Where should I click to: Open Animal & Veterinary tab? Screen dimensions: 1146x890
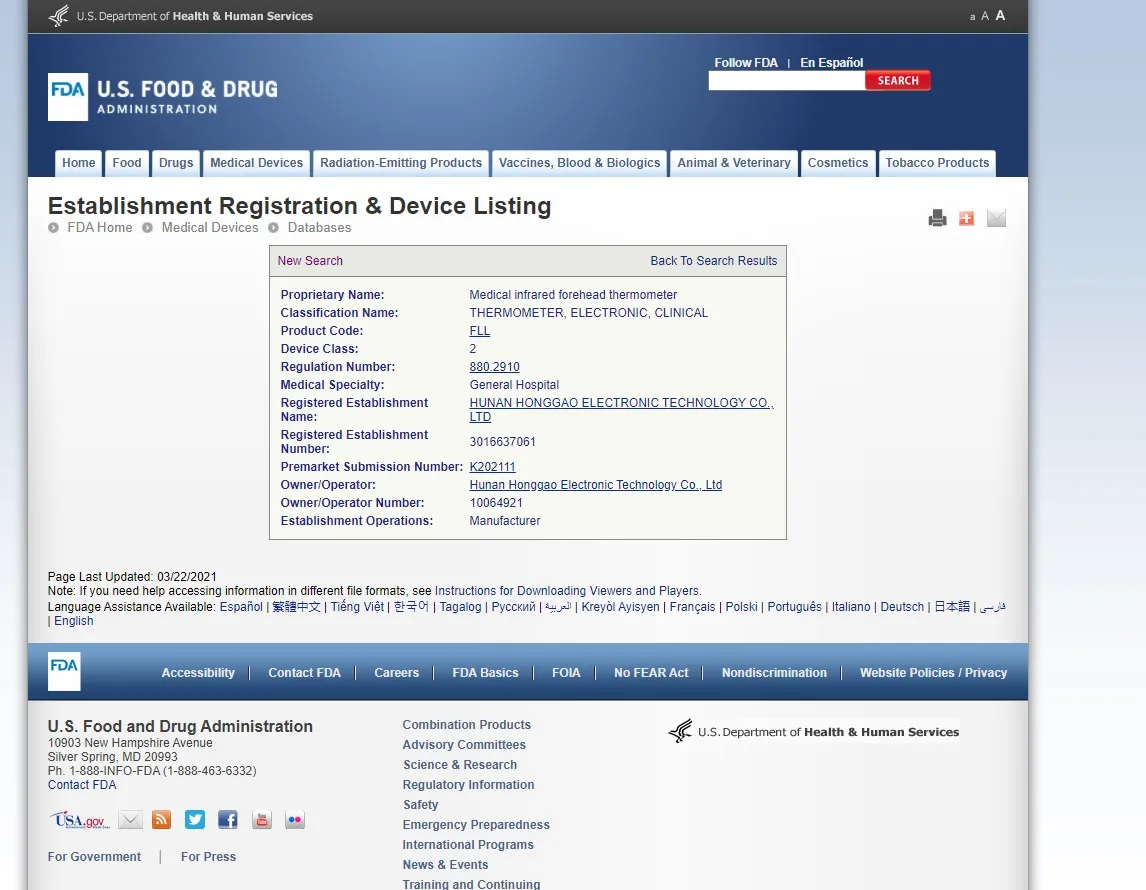(x=734, y=163)
